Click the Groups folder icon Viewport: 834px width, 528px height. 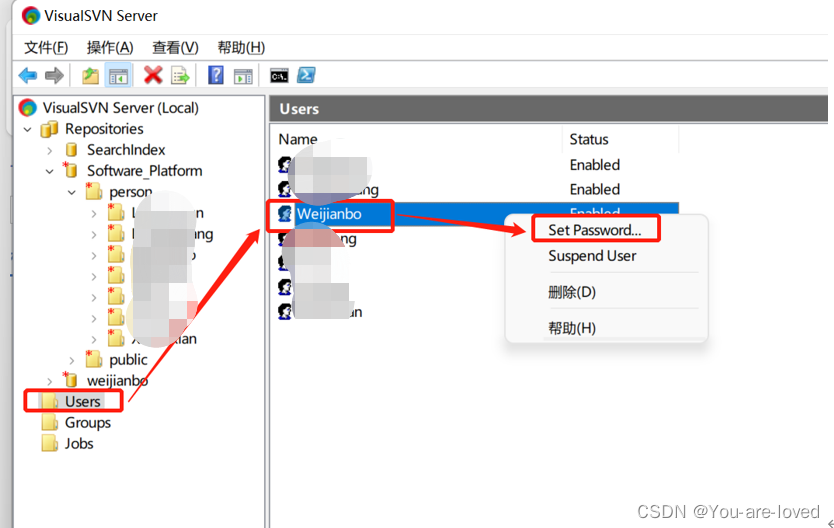[50, 422]
